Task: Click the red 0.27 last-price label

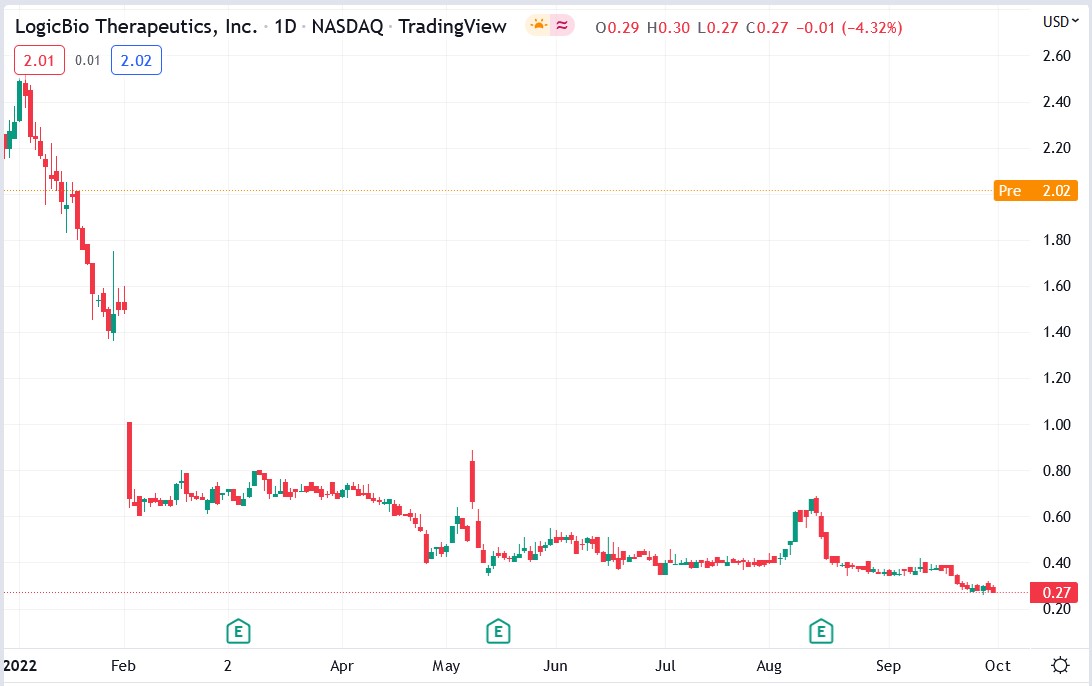Action: coord(1056,592)
